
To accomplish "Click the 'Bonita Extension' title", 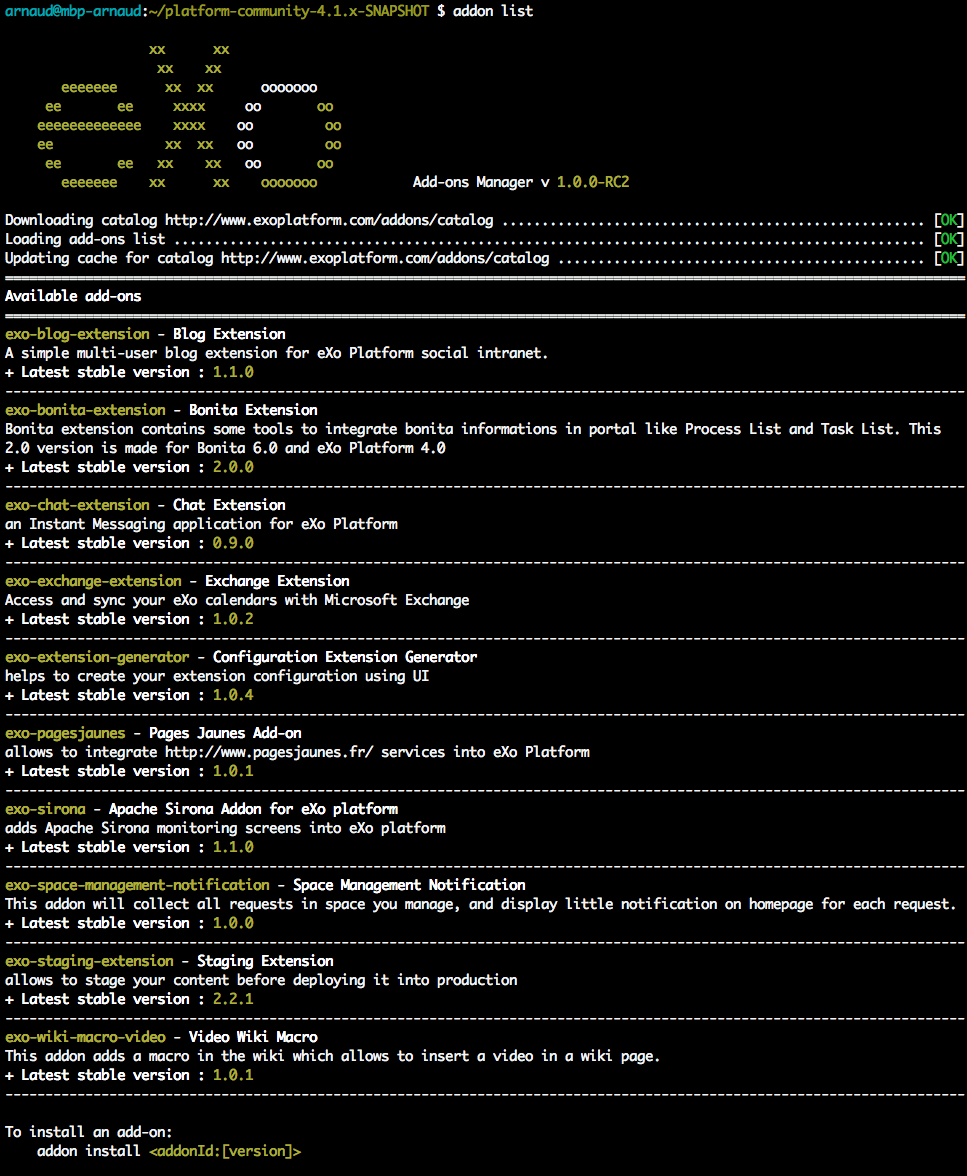I will pos(253,410).
